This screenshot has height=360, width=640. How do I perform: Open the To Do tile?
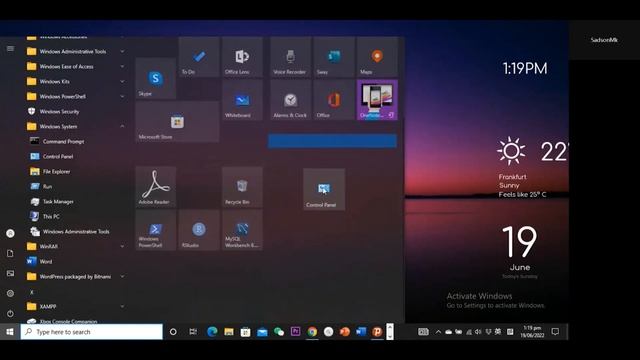[x=199, y=57]
